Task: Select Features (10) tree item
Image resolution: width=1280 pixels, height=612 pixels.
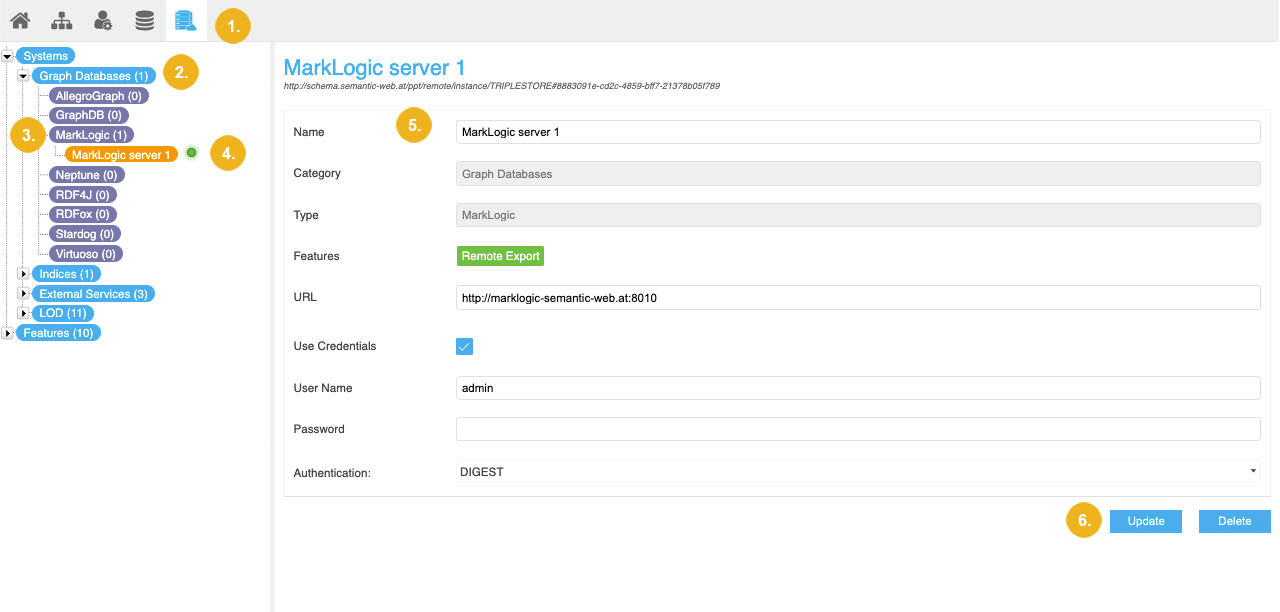Action: coord(58,333)
